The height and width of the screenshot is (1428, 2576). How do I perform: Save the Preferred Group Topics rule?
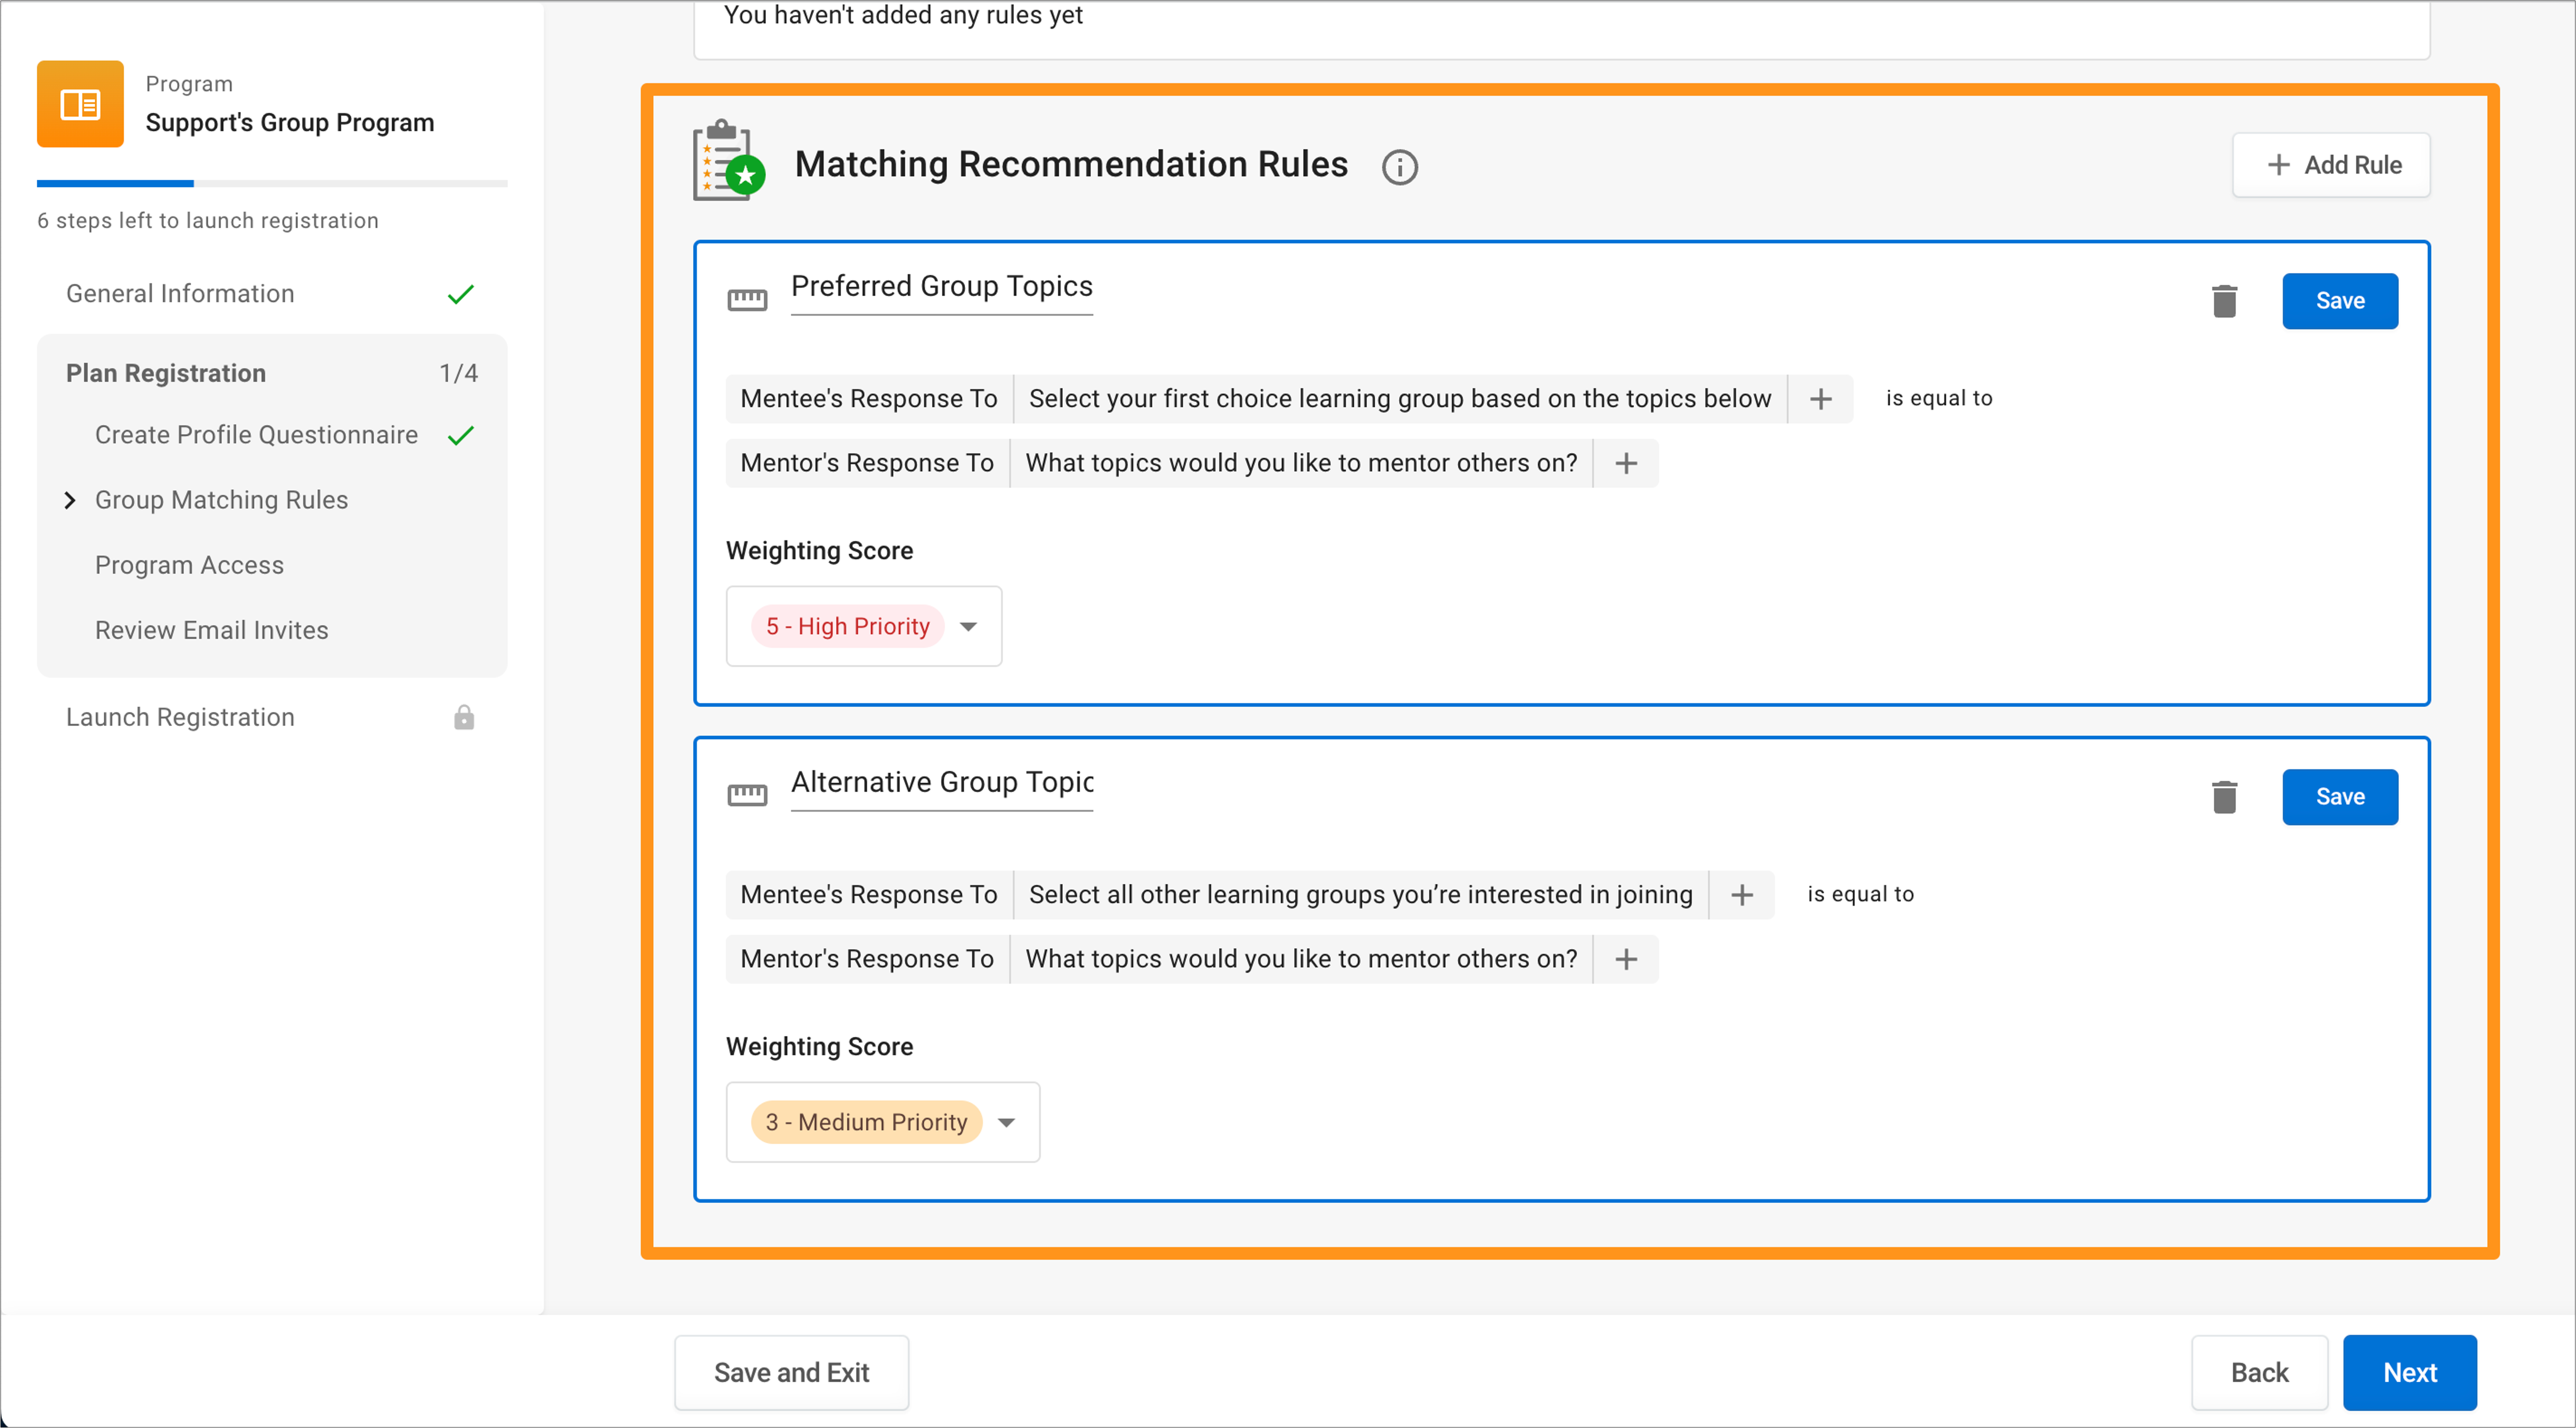(x=2340, y=301)
